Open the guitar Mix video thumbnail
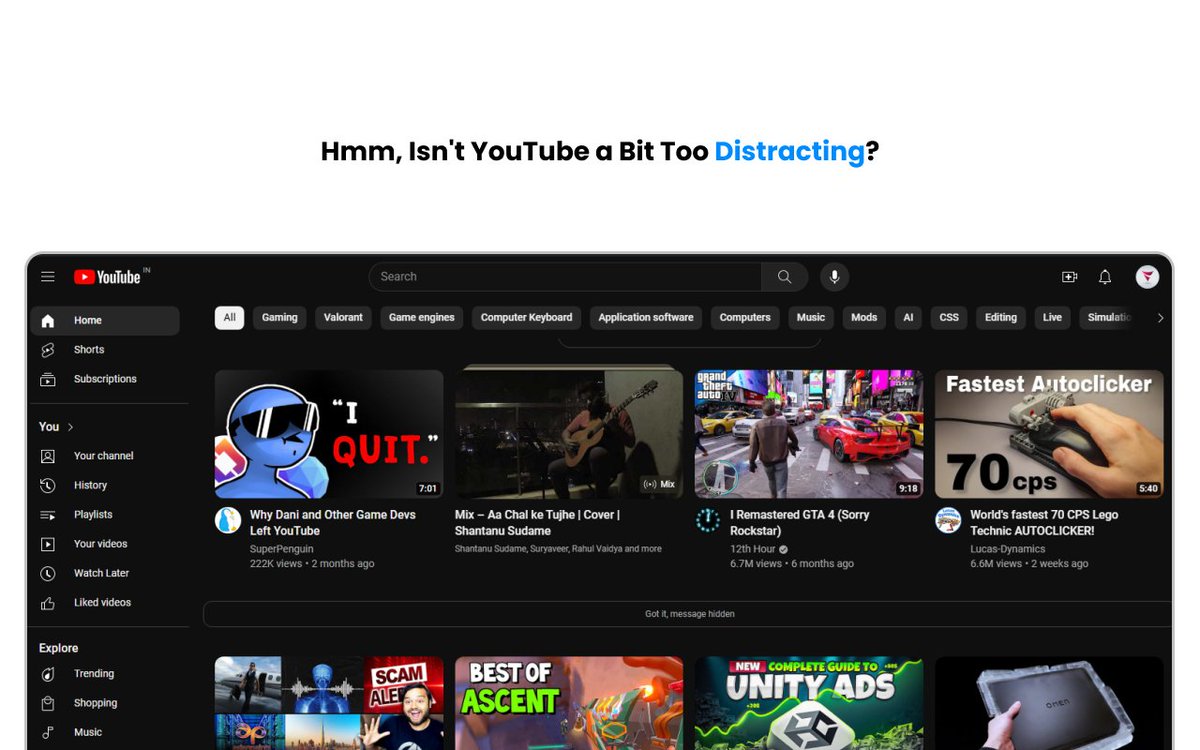The height and width of the screenshot is (750, 1200). (569, 434)
